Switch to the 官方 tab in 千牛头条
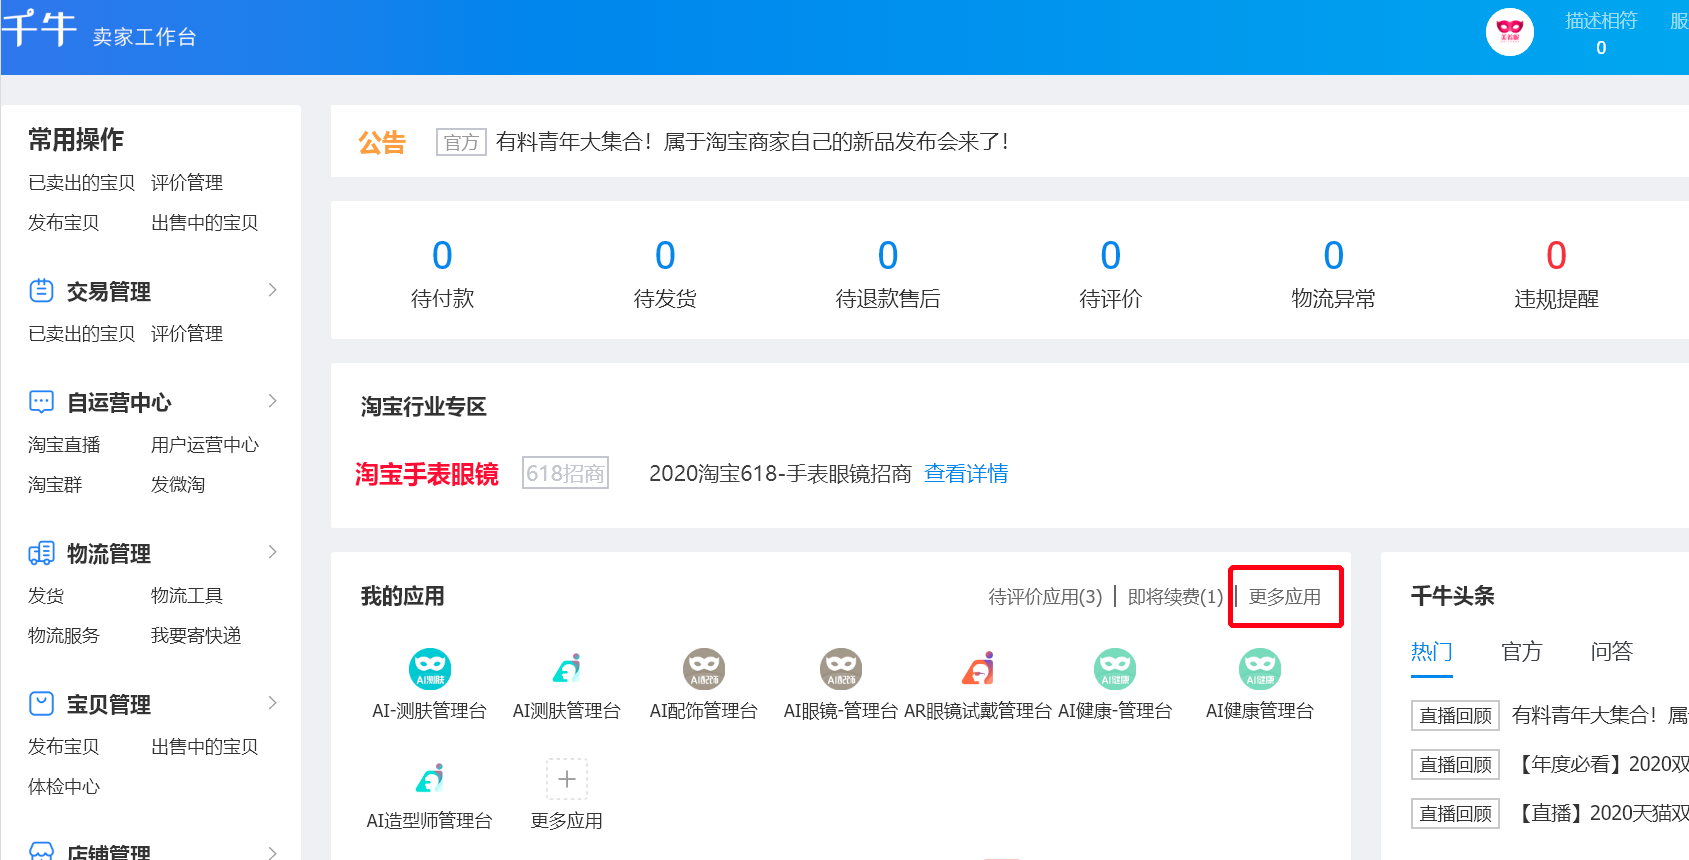 [x=1521, y=652]
